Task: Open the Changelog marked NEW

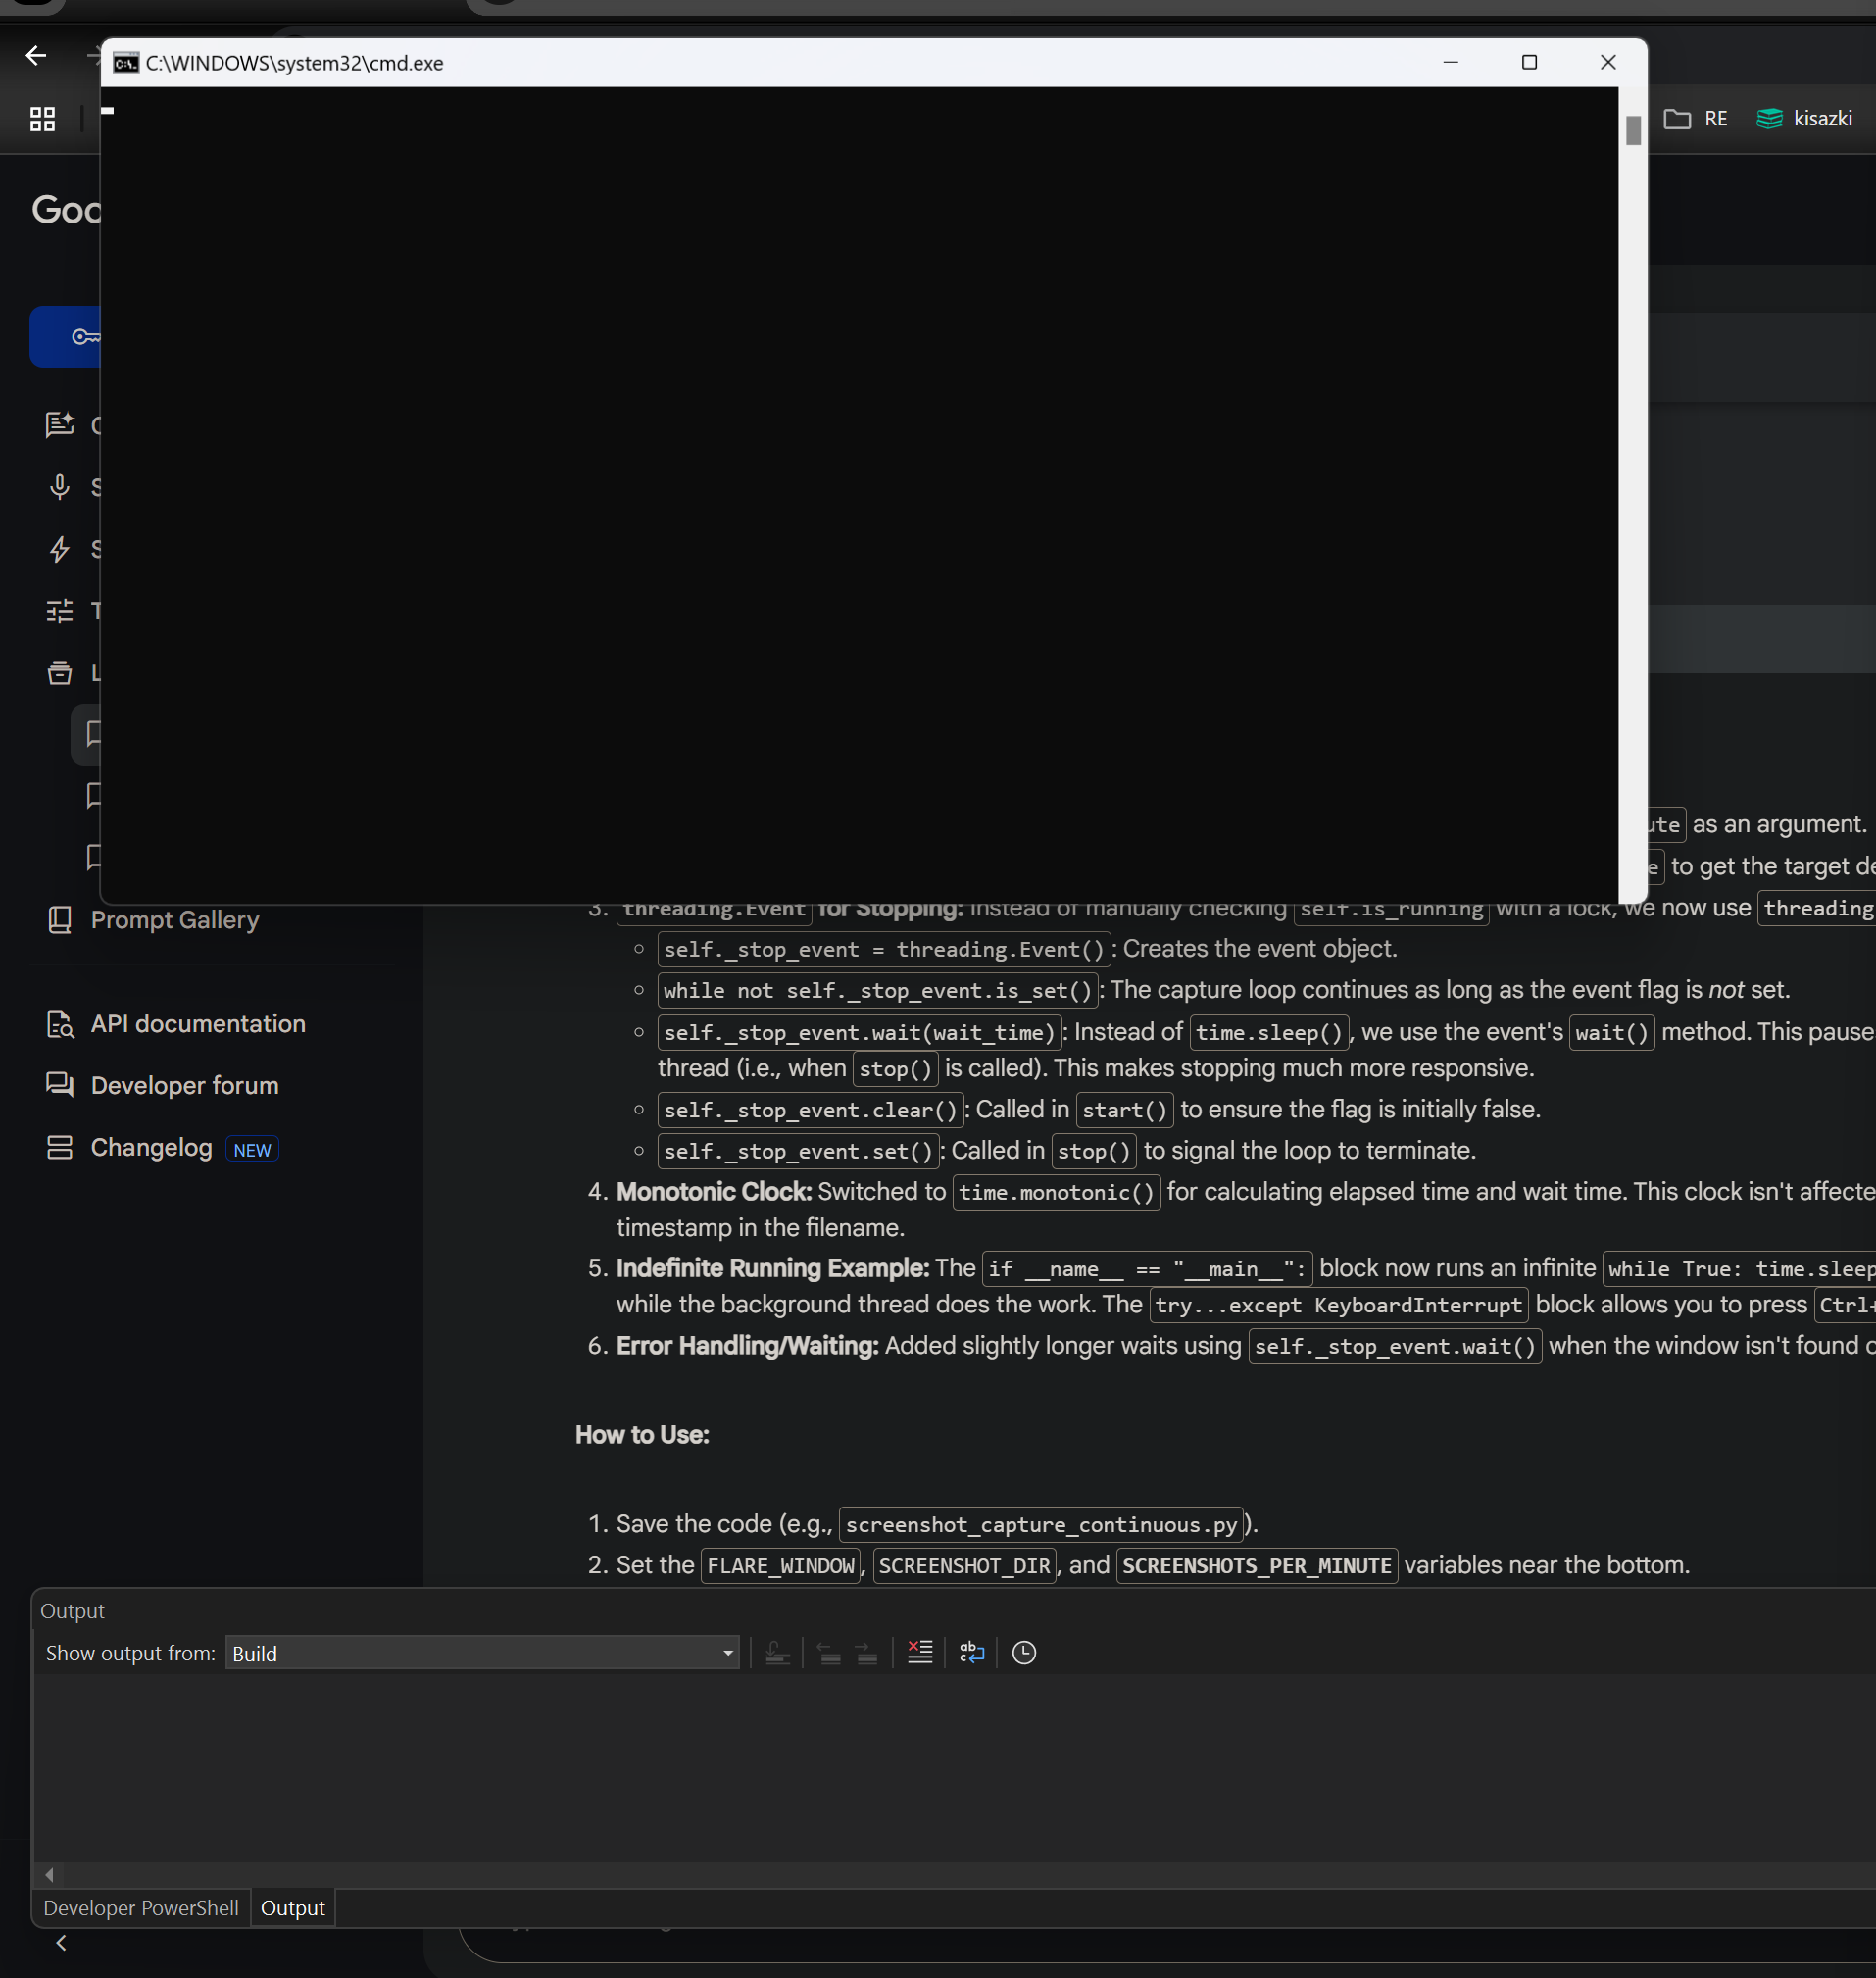Action: click(x=151, y=1147)
